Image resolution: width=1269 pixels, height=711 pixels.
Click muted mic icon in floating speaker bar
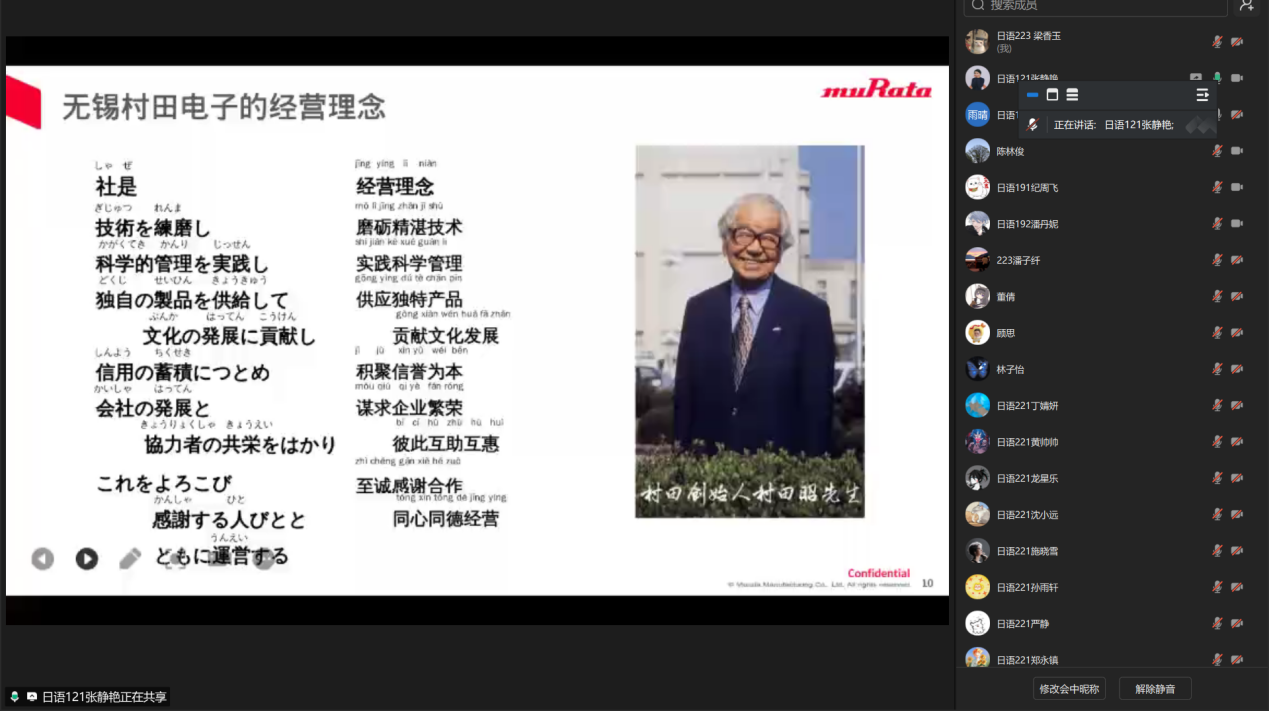(1033, 125)
